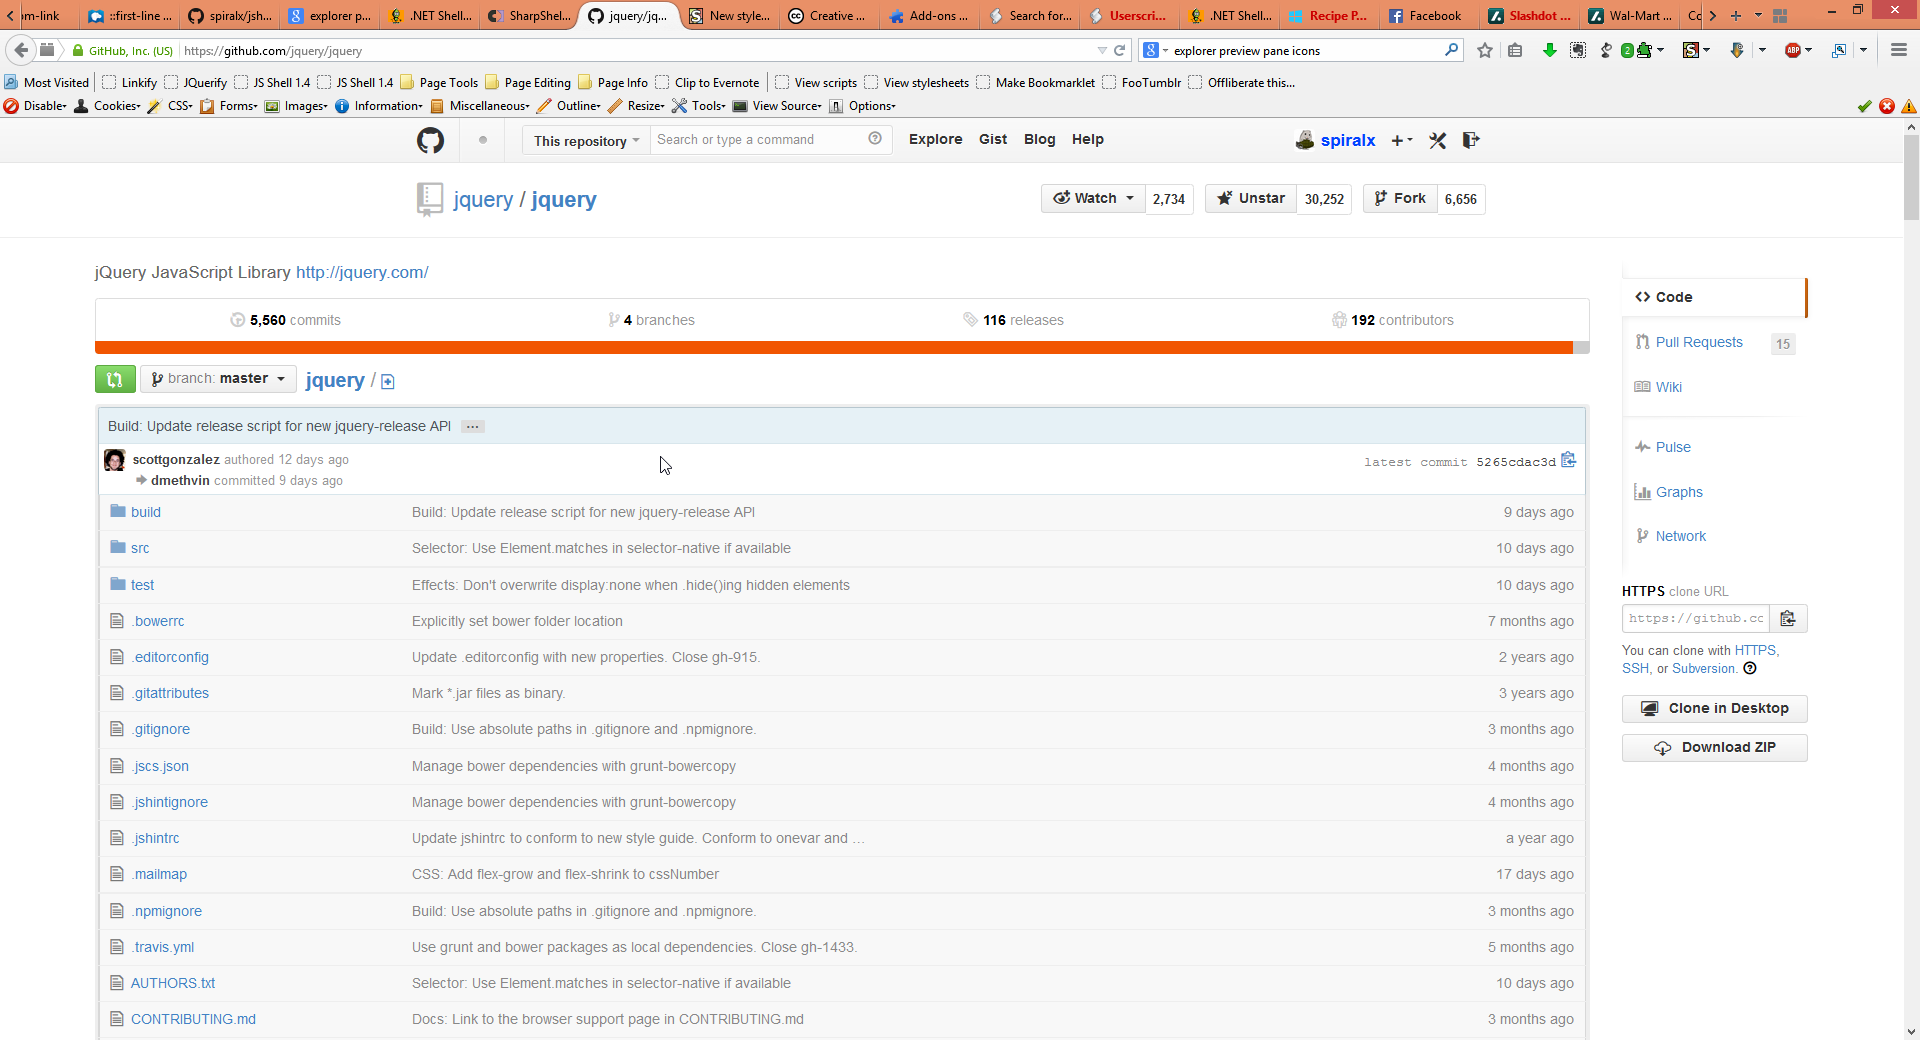
Task: Open the Firefox hamburger menu
Action: (x=1898, y=50)
